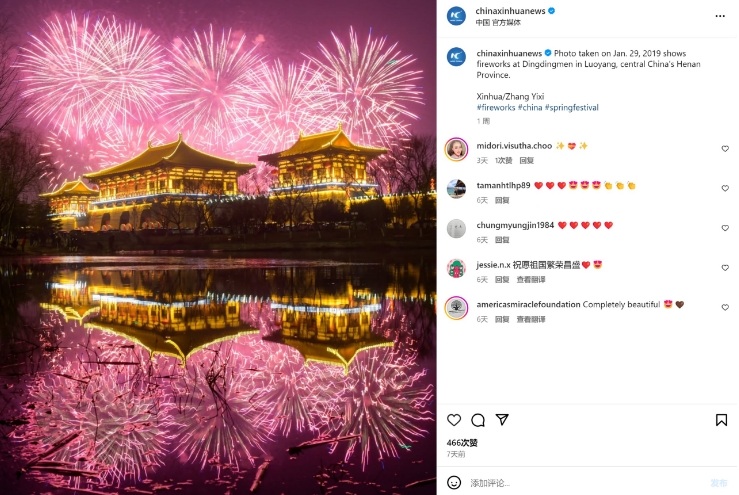Focus the add comment input field
Viewport: 739px width, 495px height.
(x=584, y=483)
